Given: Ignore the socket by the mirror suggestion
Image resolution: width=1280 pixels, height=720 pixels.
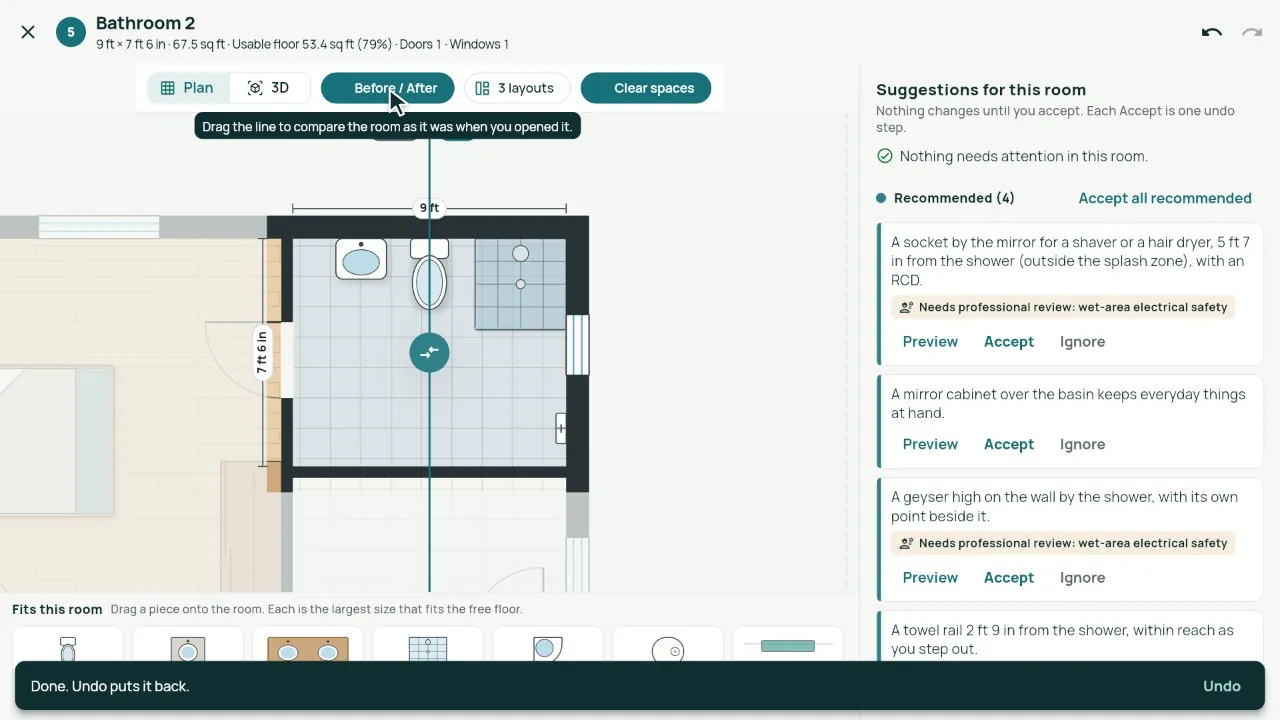Looking at the screenshot, I should click(x=1082, y=342).
